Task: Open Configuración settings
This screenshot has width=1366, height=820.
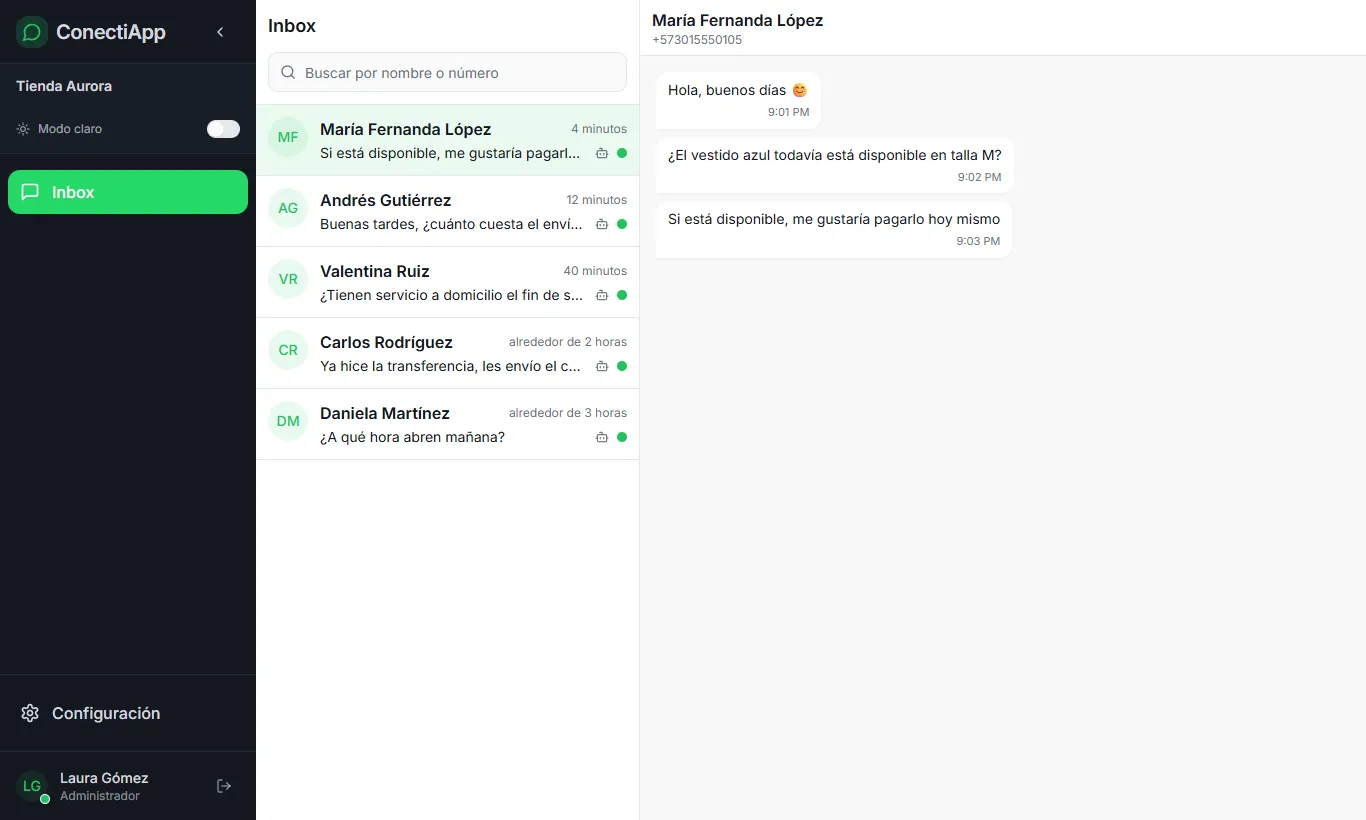Action: pyautogui.click(x=128, y=713)
